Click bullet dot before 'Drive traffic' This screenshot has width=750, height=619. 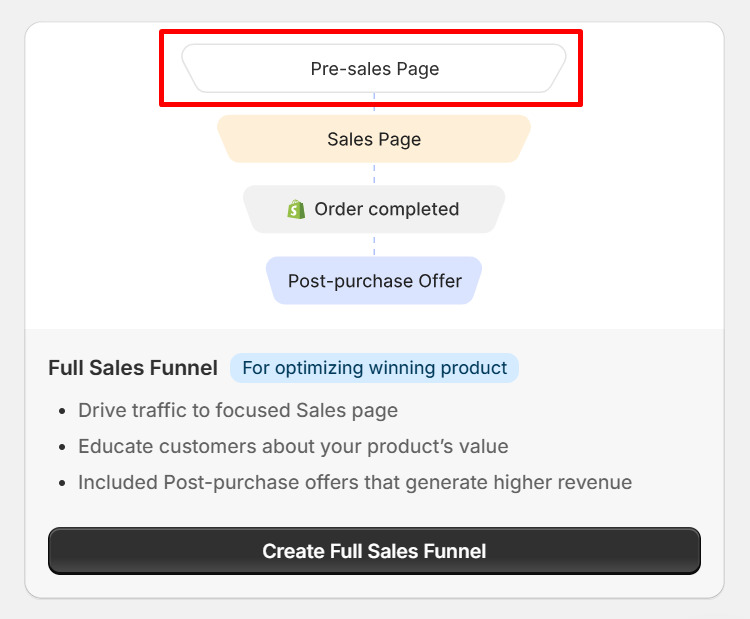pos(62,411)
